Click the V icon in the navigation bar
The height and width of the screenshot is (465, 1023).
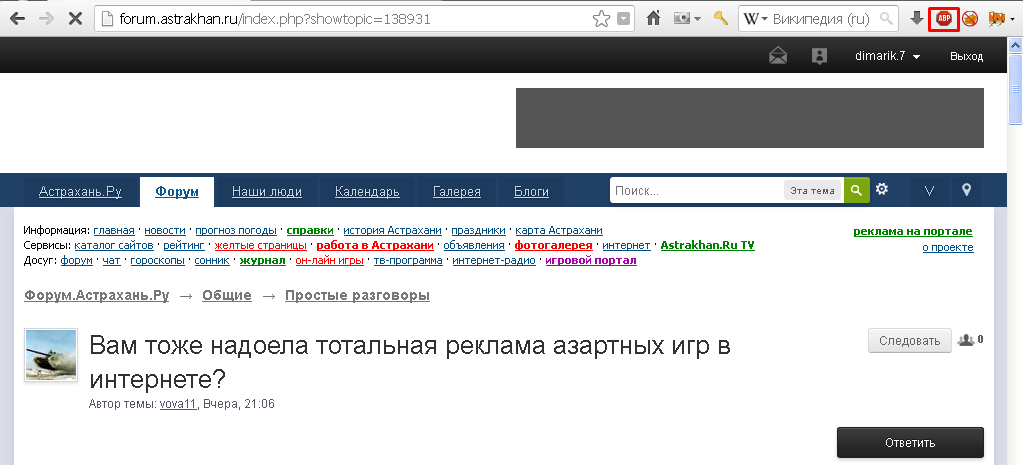(930, 190)
